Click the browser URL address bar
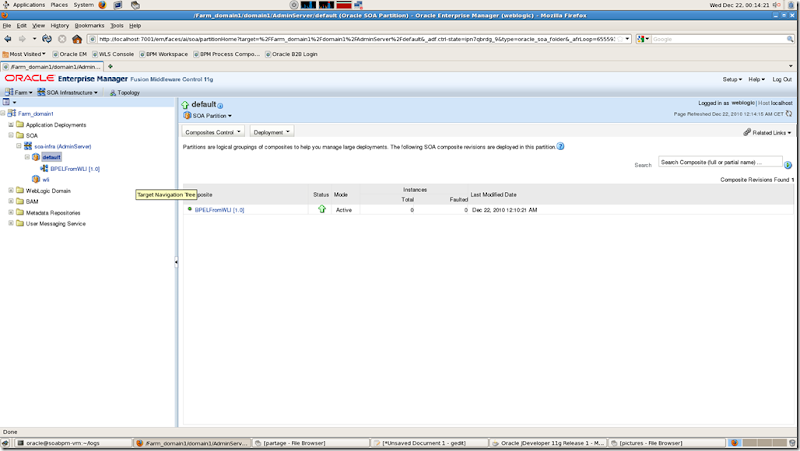 coord(357,39)
